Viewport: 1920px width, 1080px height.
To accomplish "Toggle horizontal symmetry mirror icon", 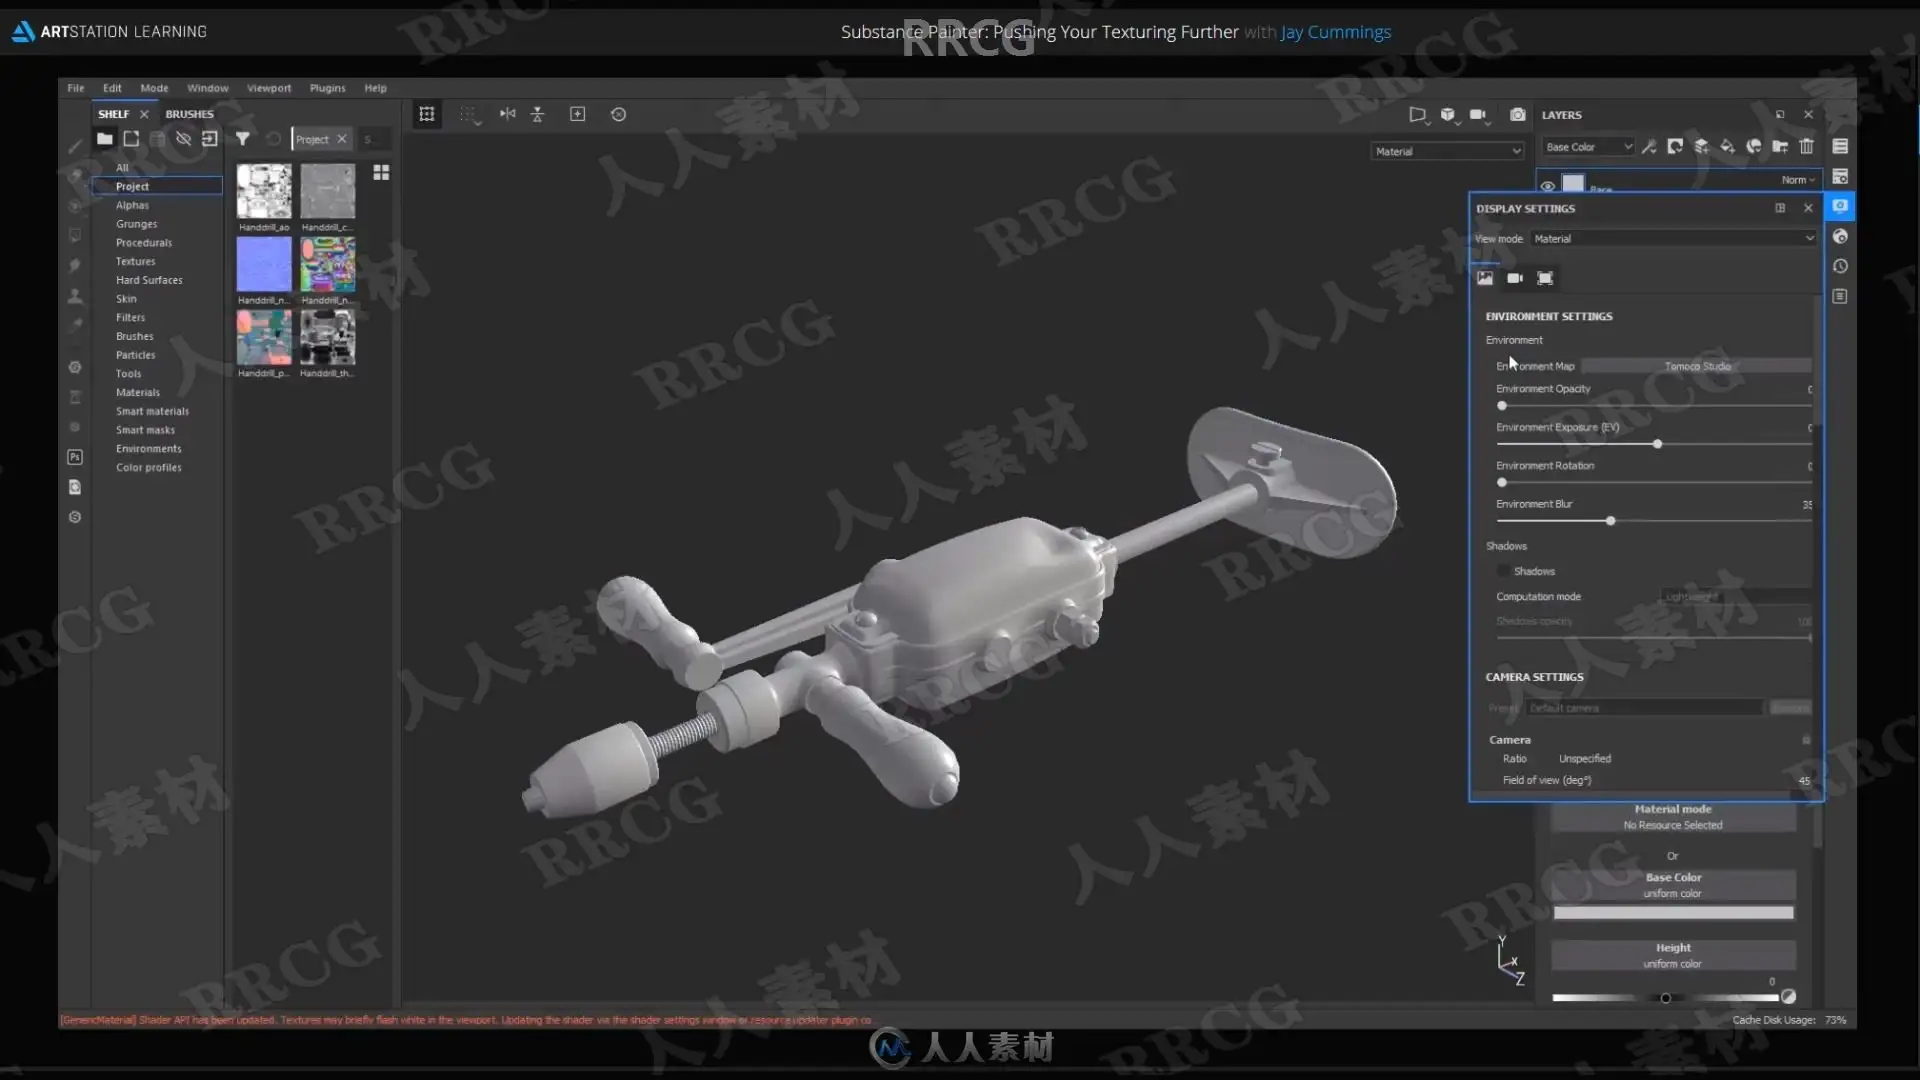I will click(508, 114).
